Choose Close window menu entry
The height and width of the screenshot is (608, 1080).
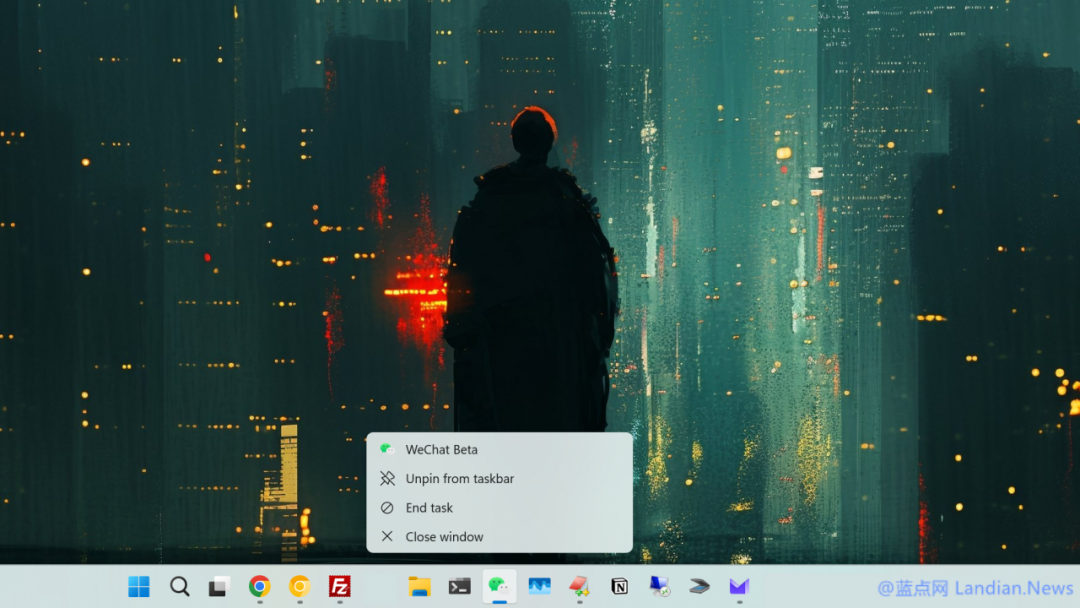click(x=499, y=536)
